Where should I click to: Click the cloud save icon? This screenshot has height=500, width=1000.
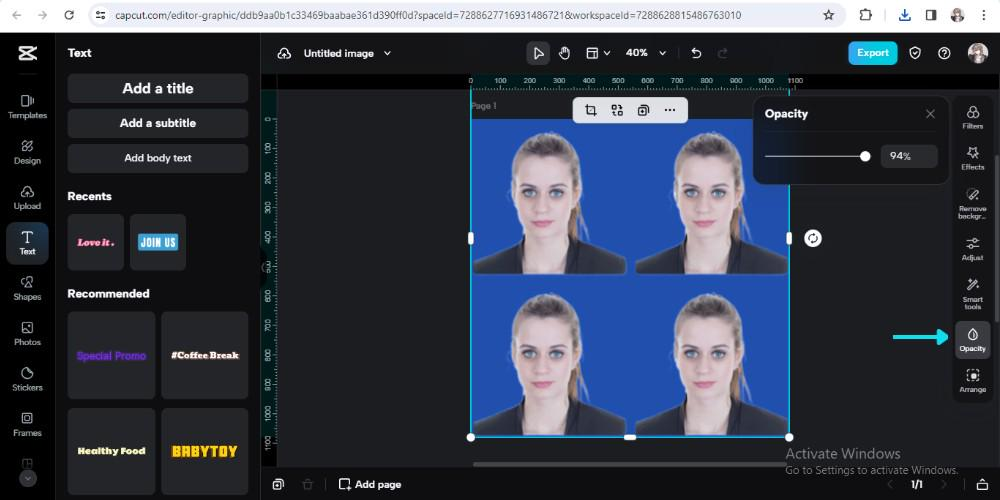(284, 54)
